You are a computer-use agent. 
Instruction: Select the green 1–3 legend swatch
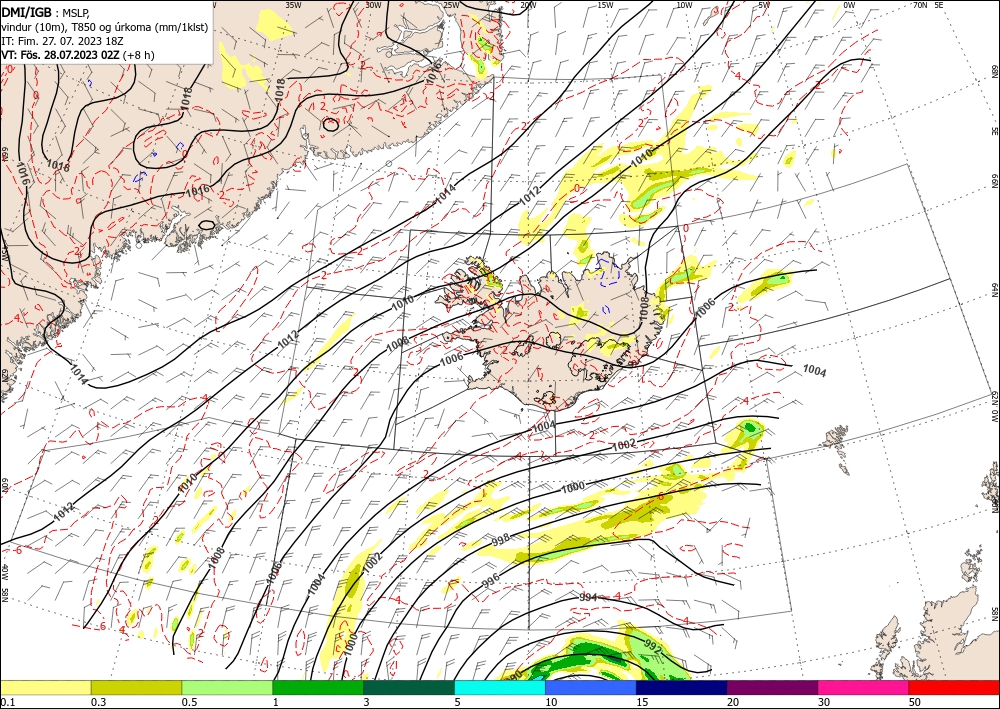pyautogui.click(x=318, y=687)
